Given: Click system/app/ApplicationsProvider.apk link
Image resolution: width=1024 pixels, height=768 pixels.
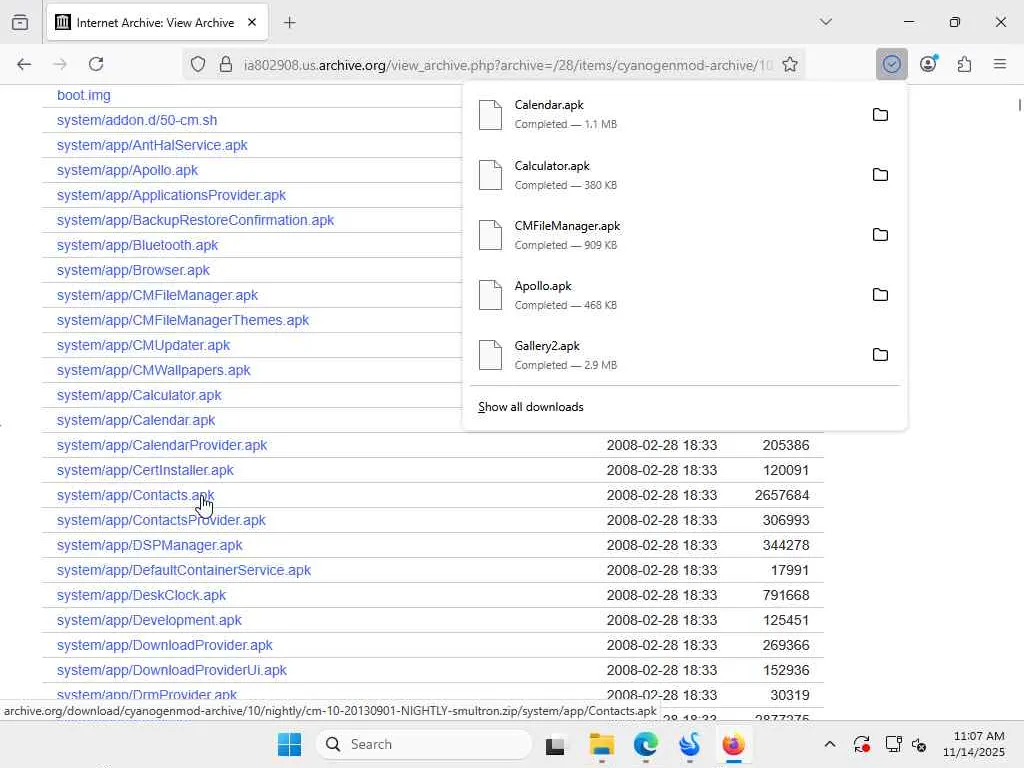Looking at the screenshot, I should [x=171, y=195].
